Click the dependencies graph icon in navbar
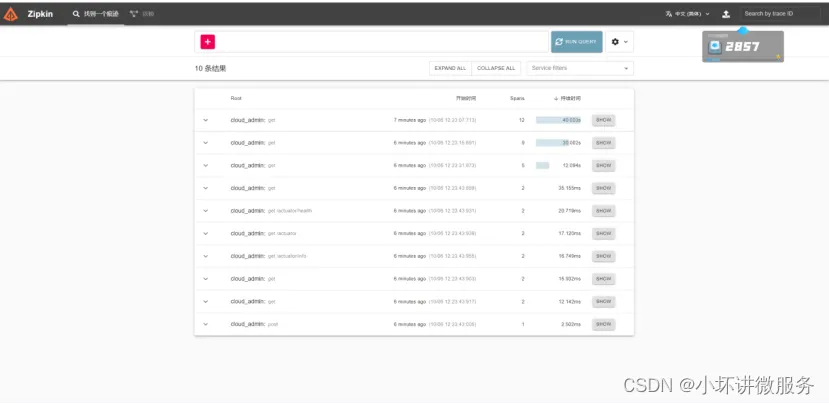 coord(134,14)
